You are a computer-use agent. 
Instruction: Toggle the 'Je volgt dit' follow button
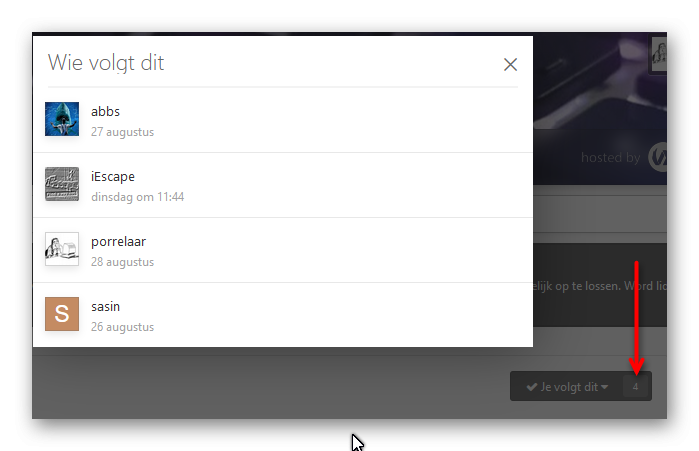(x=567, y=386)
